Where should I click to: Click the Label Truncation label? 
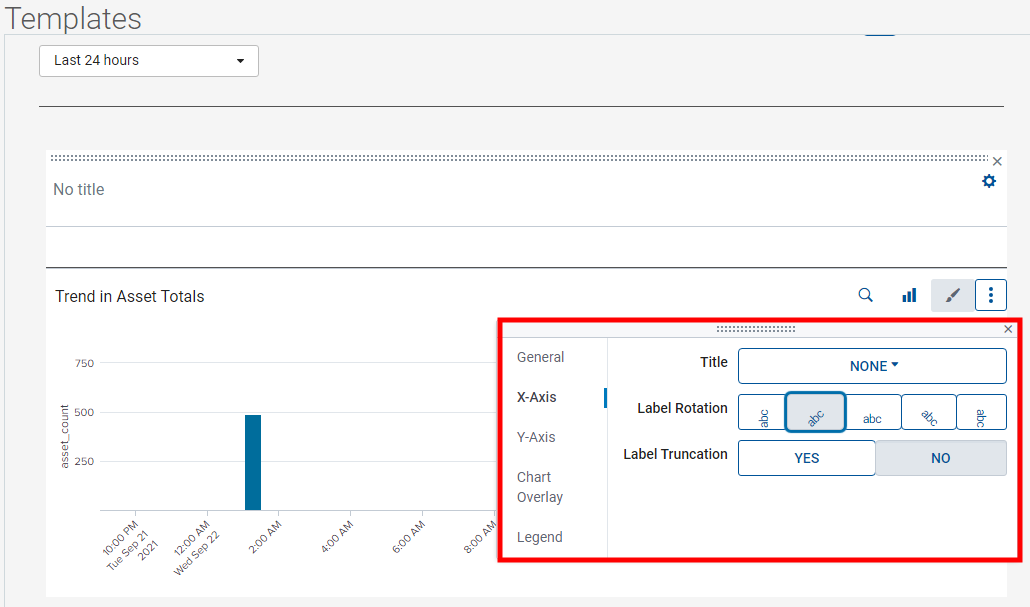(x=675, y=454)
